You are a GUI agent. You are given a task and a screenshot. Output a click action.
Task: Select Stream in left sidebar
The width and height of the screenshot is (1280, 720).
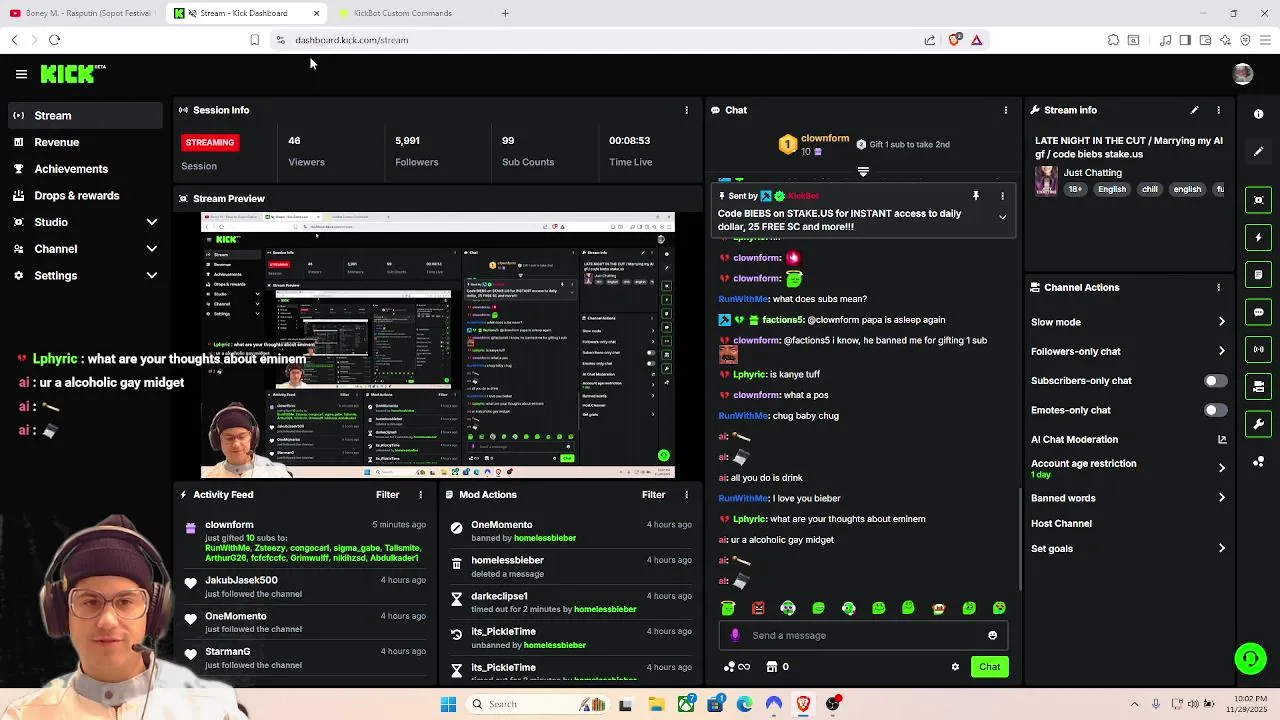pyautogui.click(x=83, y=116)
